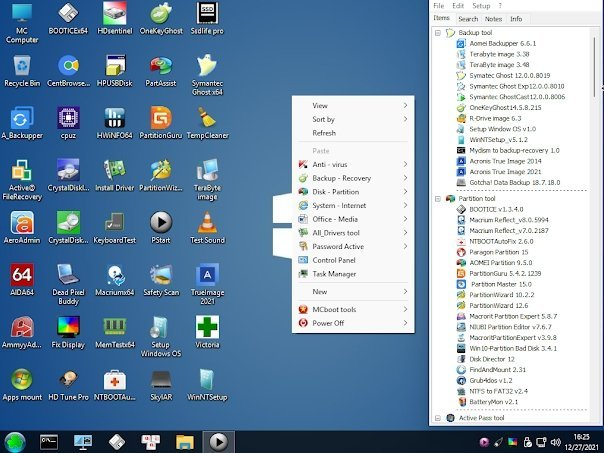Open Backup - Recovery submenu
This screenshot has width=604, height=453.
tap(353, 178)
